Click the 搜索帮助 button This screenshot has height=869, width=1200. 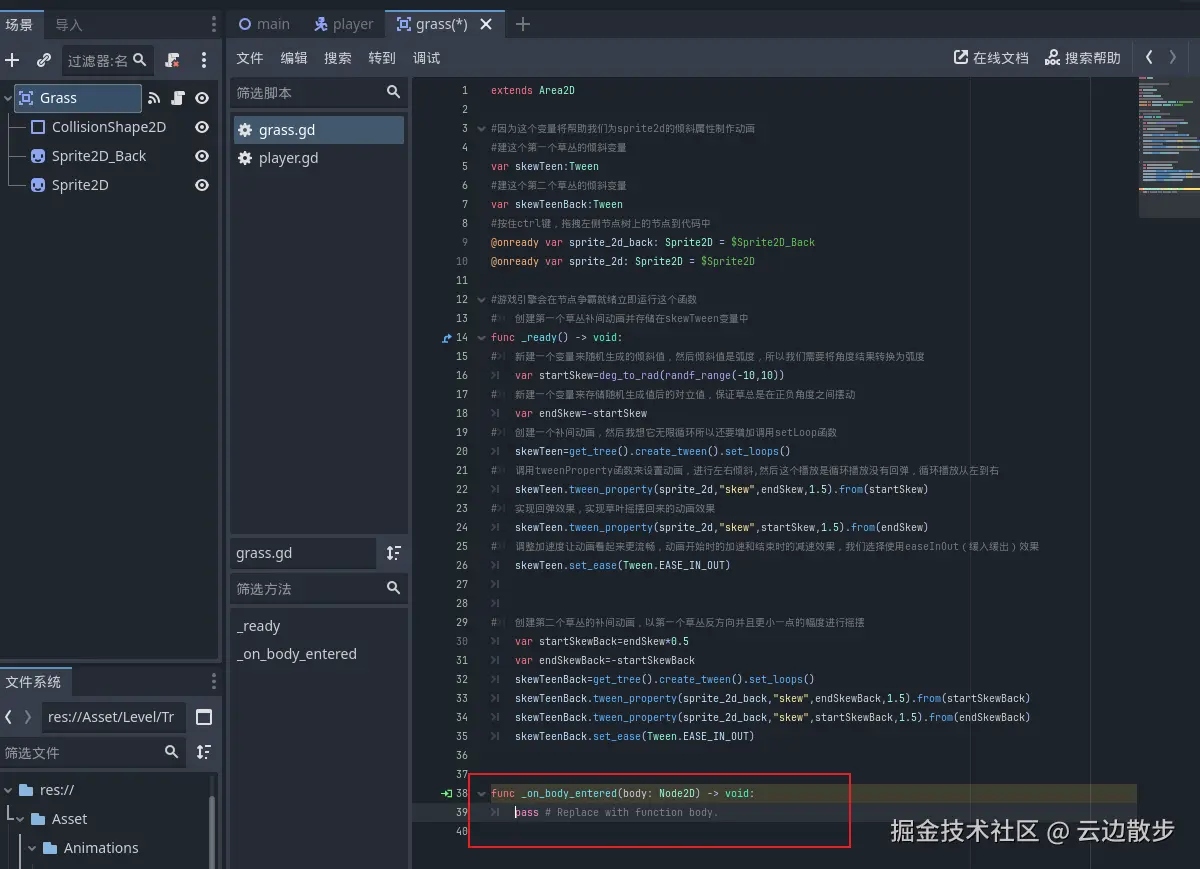click(x=1082, y=58)
